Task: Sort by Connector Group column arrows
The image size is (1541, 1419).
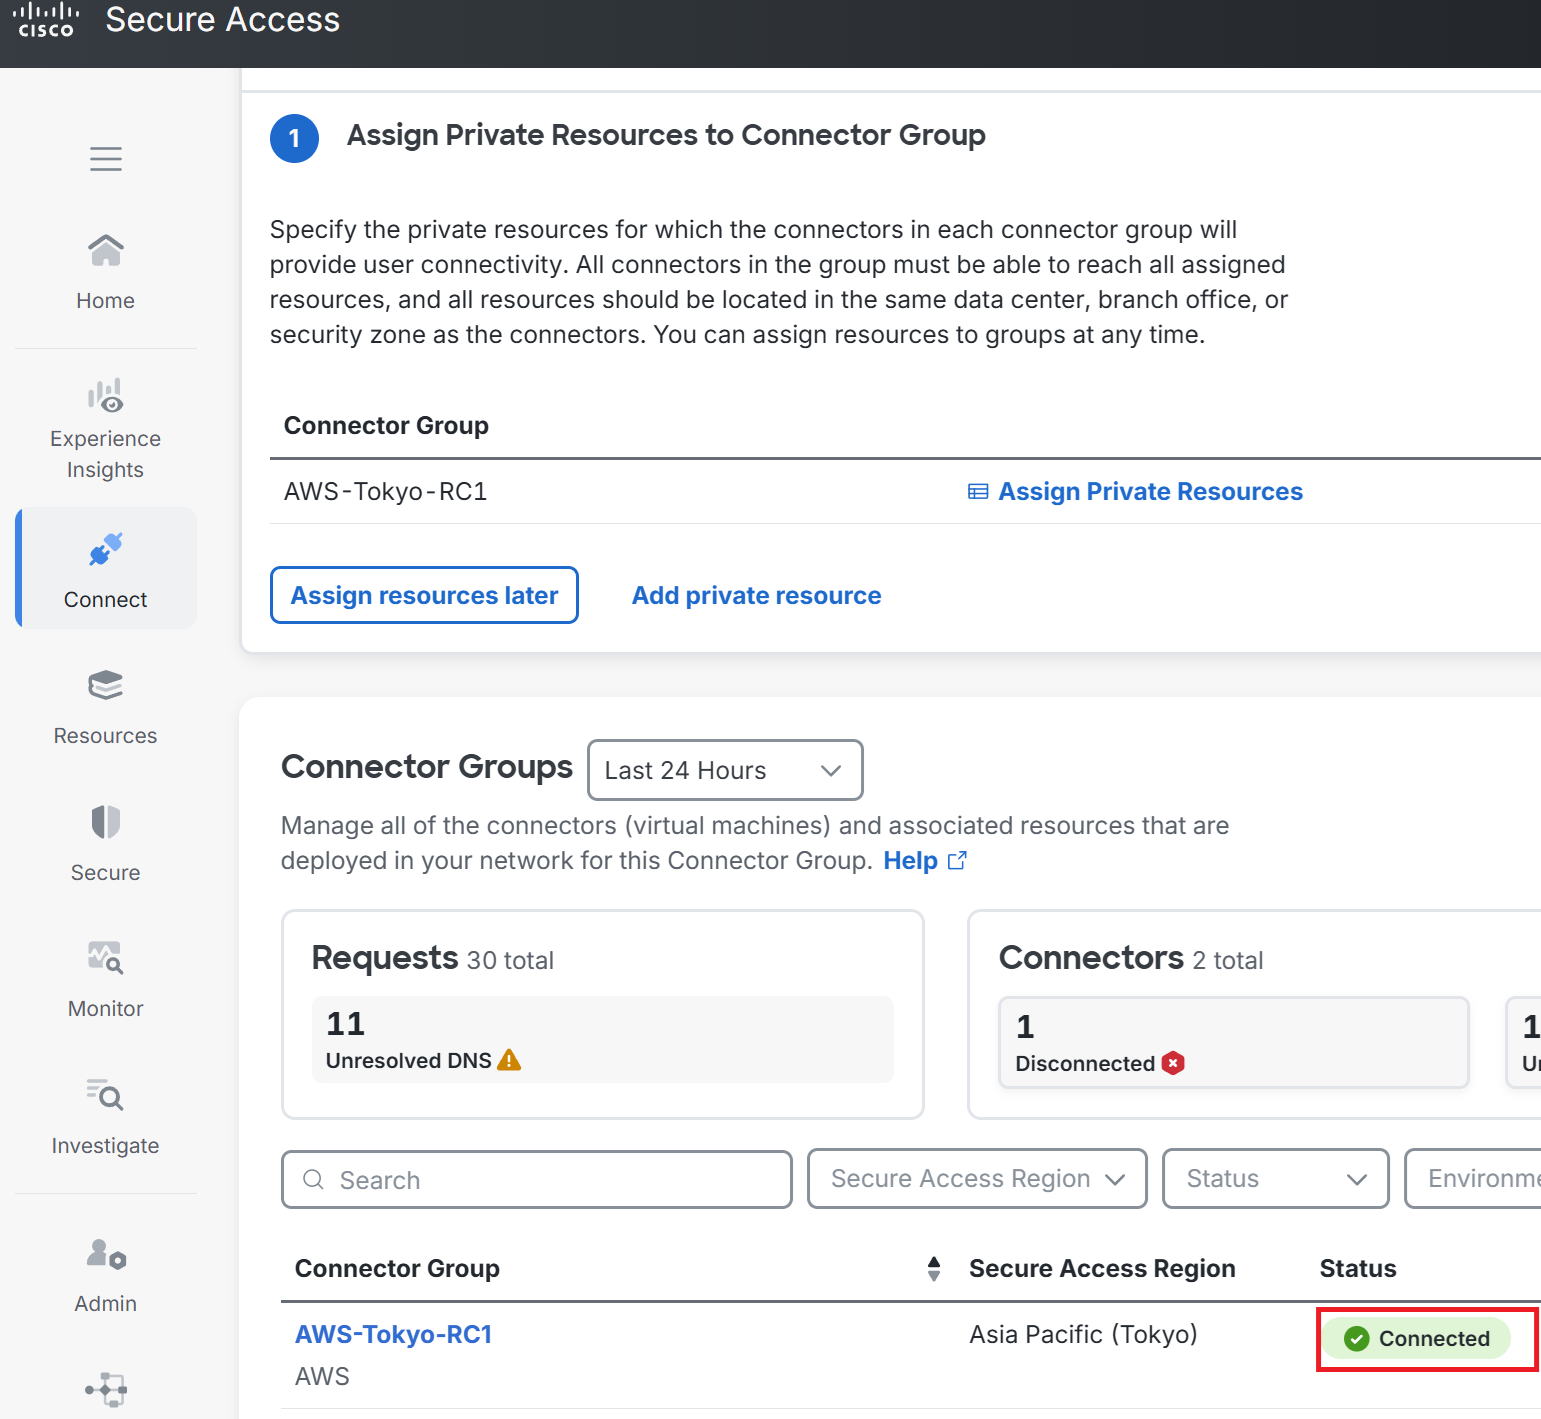Action: (x=934, y=1268)
